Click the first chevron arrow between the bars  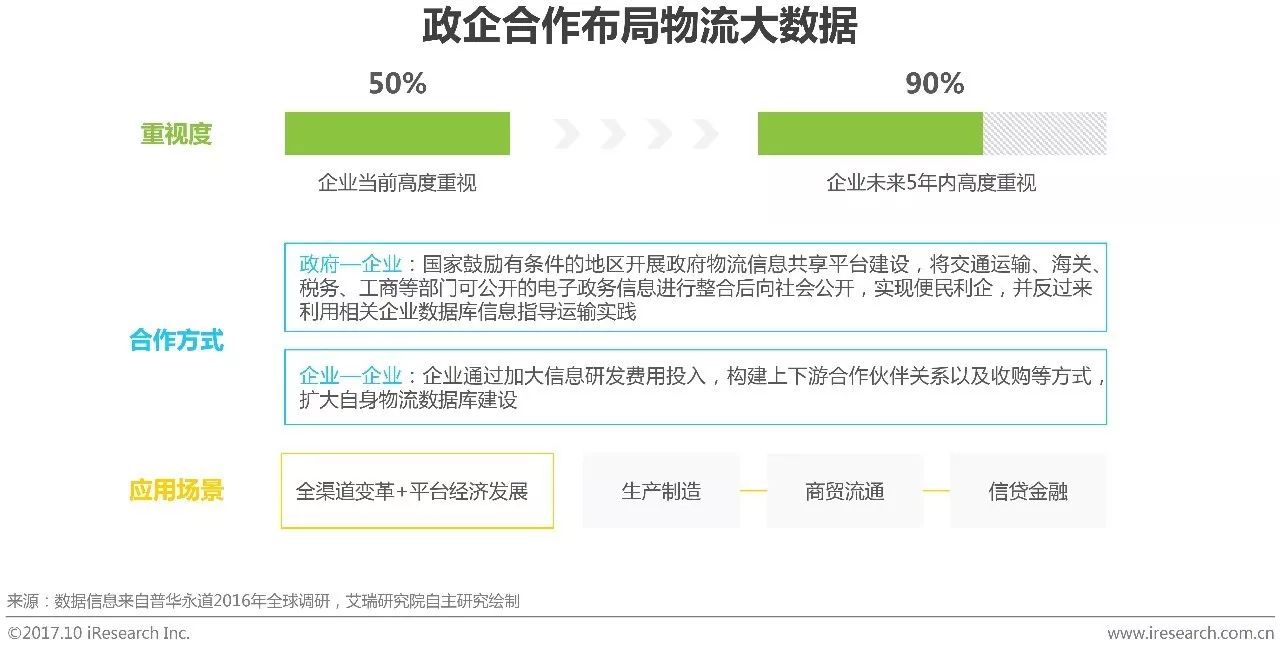(x=567, y=134)
